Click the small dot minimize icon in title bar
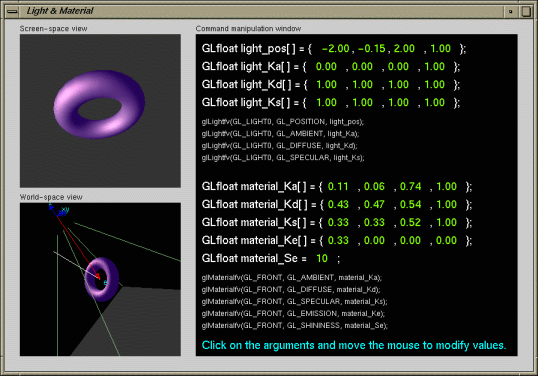This screenshot has width=538, height=376. pos(511,11)
